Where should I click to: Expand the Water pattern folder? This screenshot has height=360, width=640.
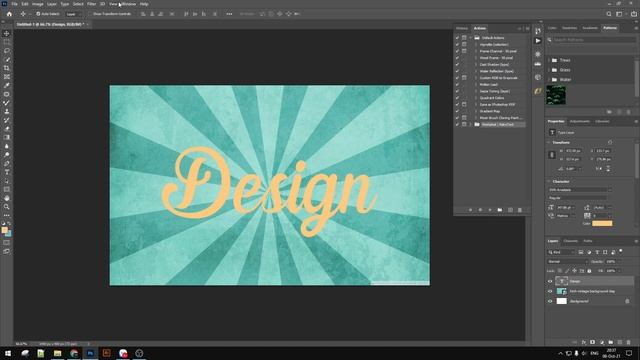coord(549,80)
